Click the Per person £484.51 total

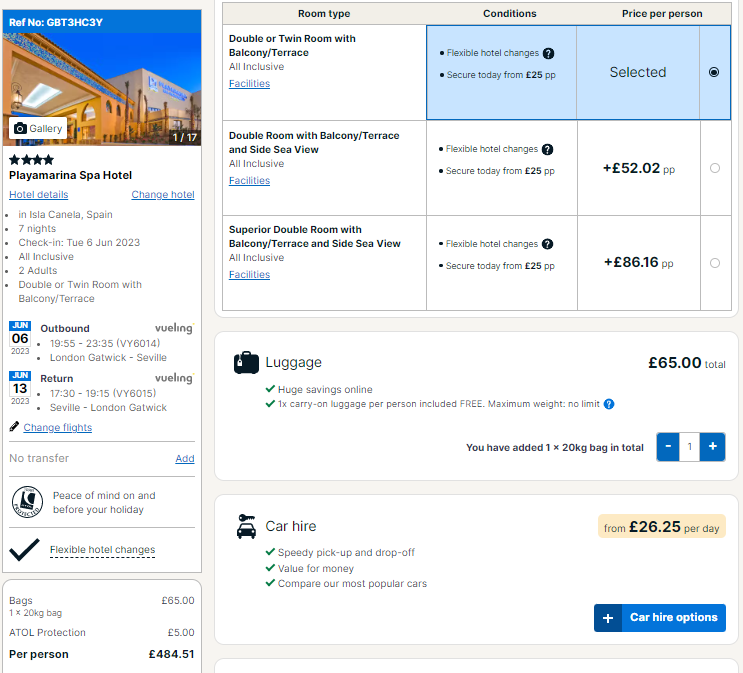click(x=102, y=654)
